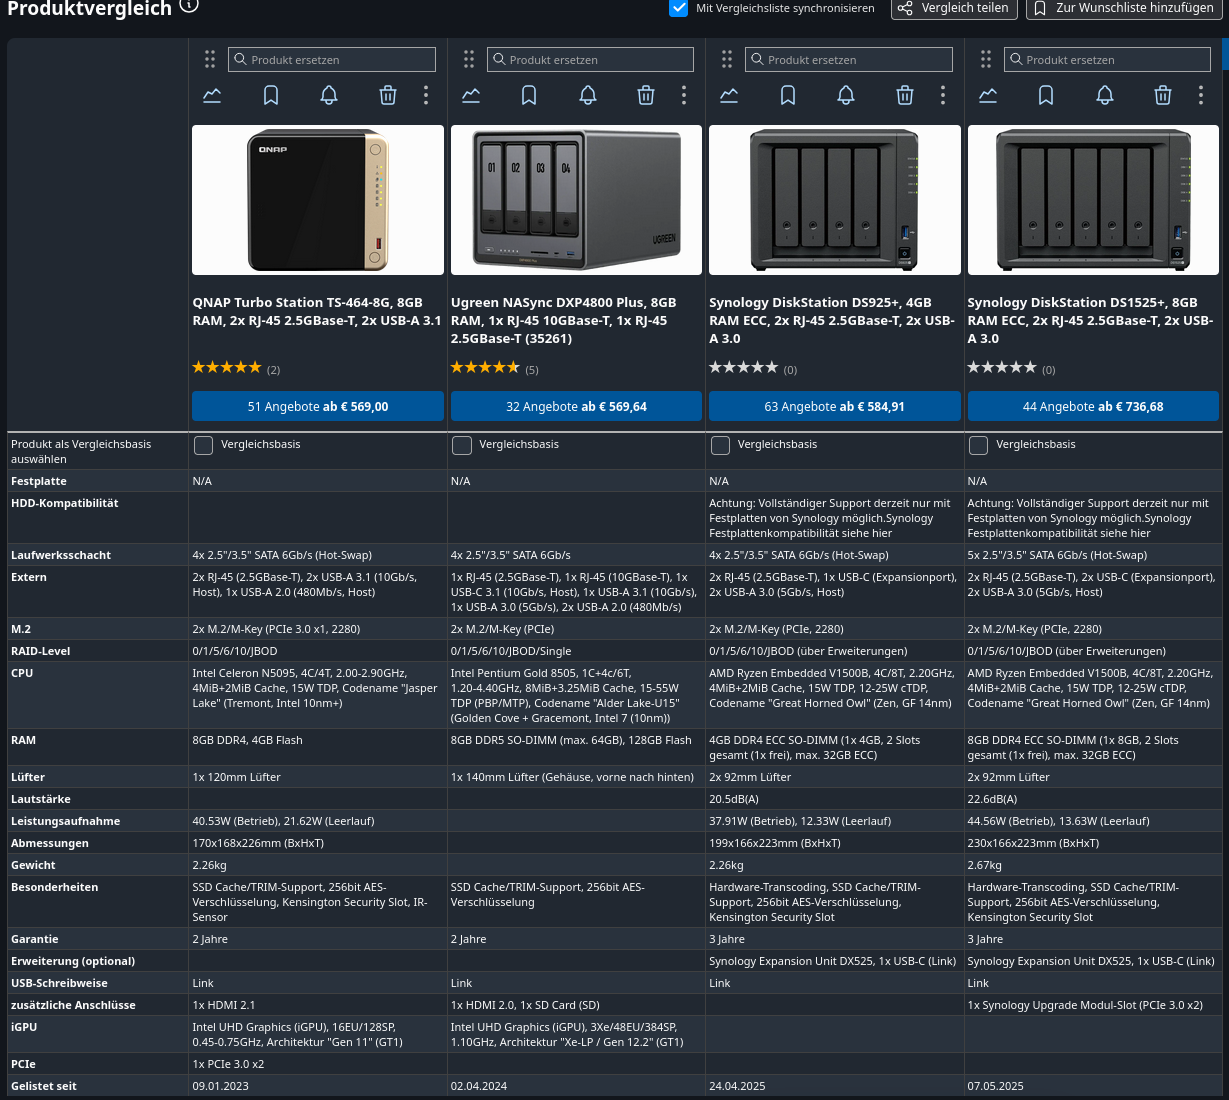This screenshot has width=1229, height=1100.
Task: Open price history chart for Synology DS1525+
Action: click(x=988, y=95)
